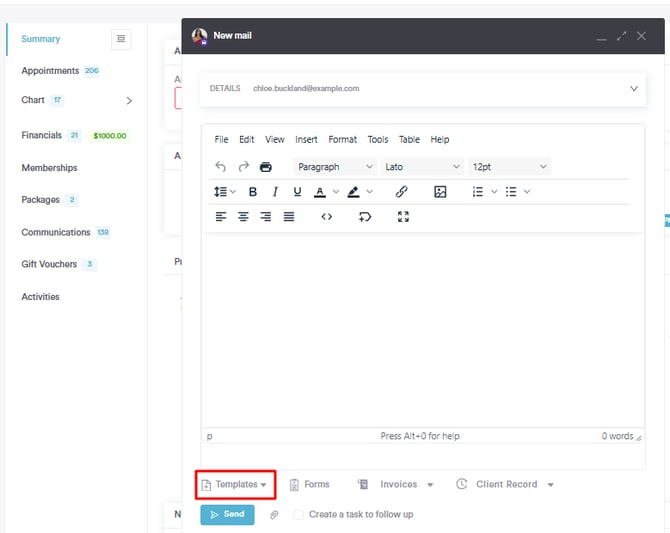Viewport: 670px width, 533px height.
Task: Insert a link with the chain icon
Action: pos(401,192)
